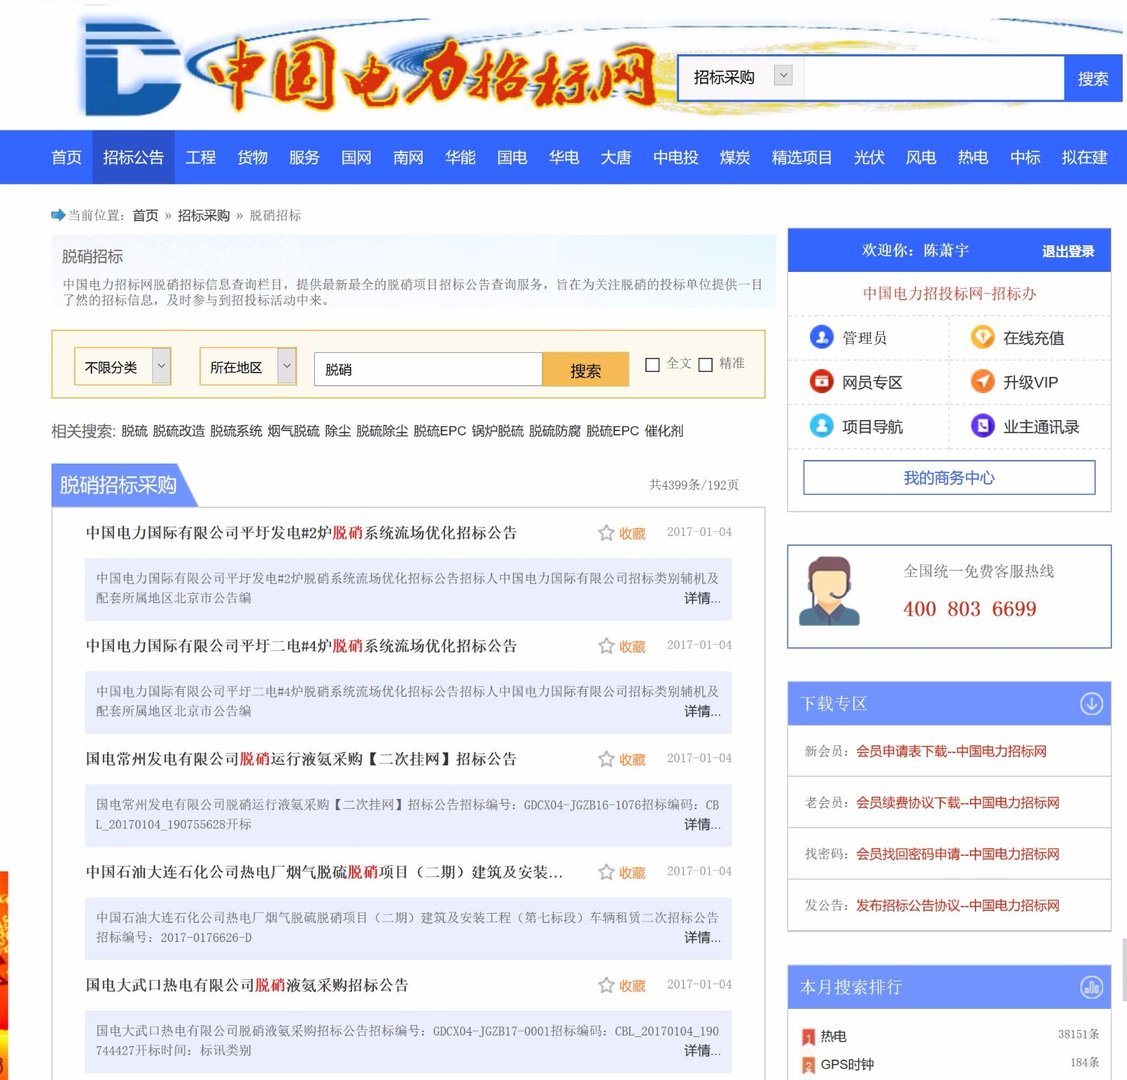Enable the 全文 full-text search checkbox
This screenshot has width=1127, height=1080.
[x=653, y=363]
